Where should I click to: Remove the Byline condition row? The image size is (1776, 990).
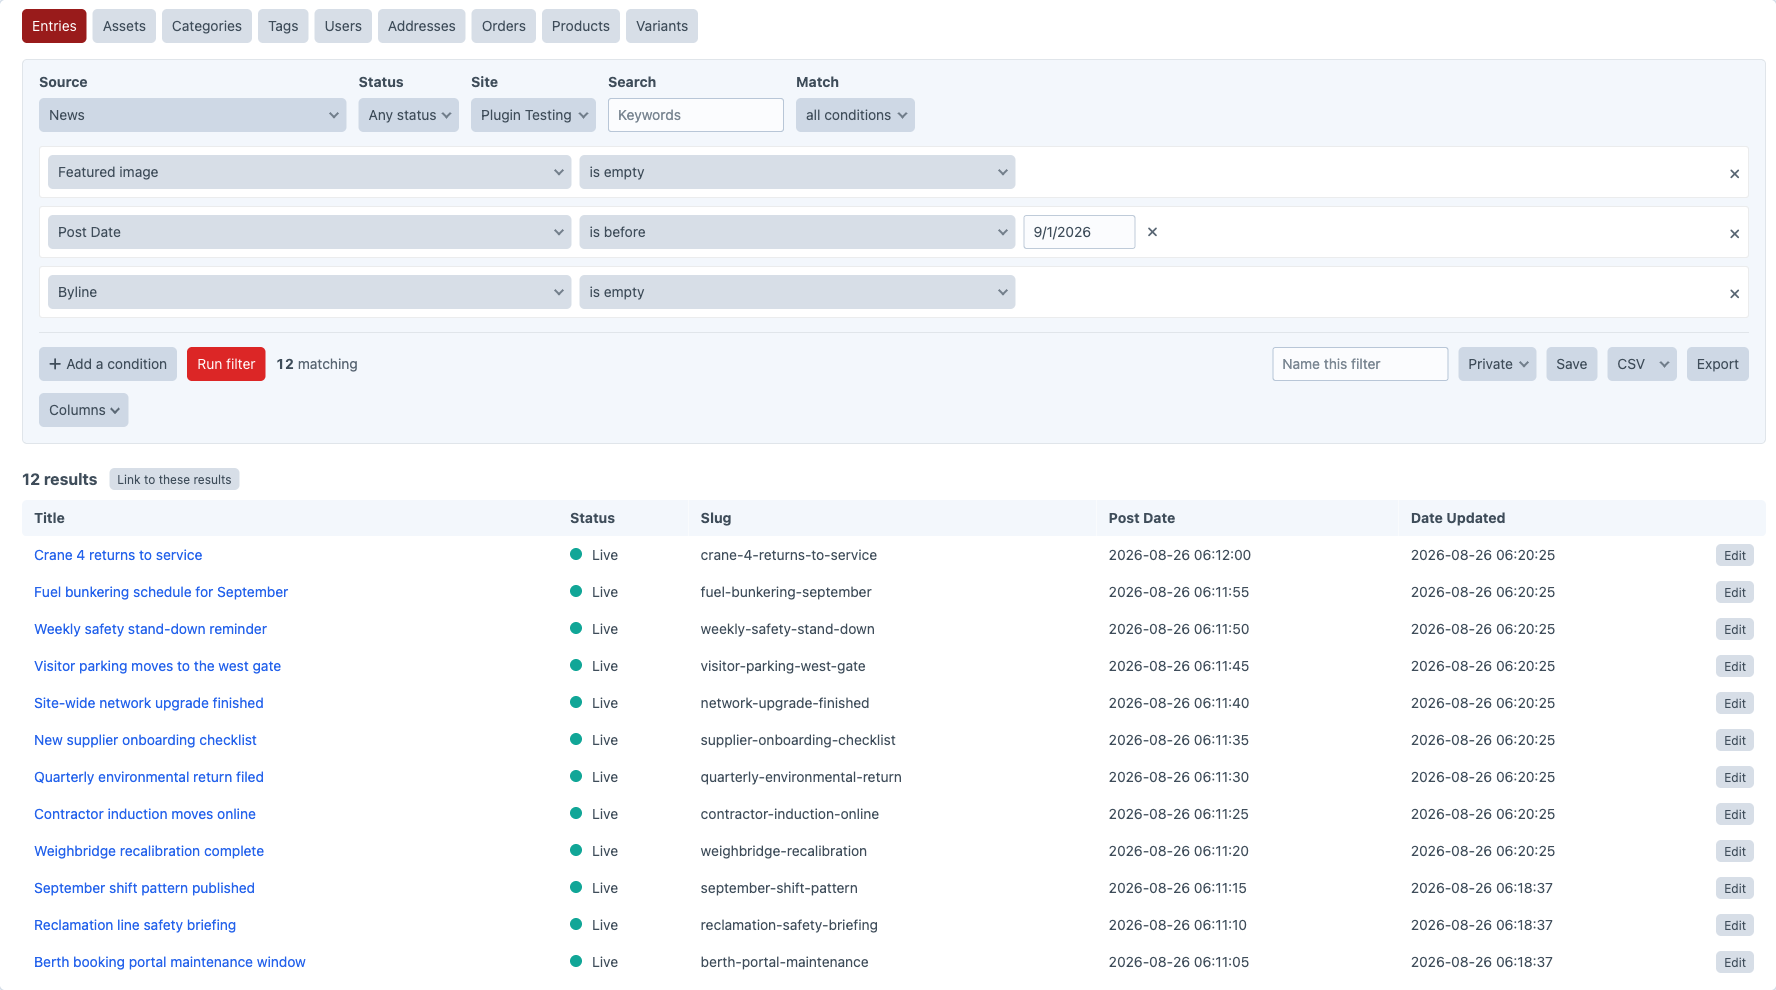click(1734, 294)
